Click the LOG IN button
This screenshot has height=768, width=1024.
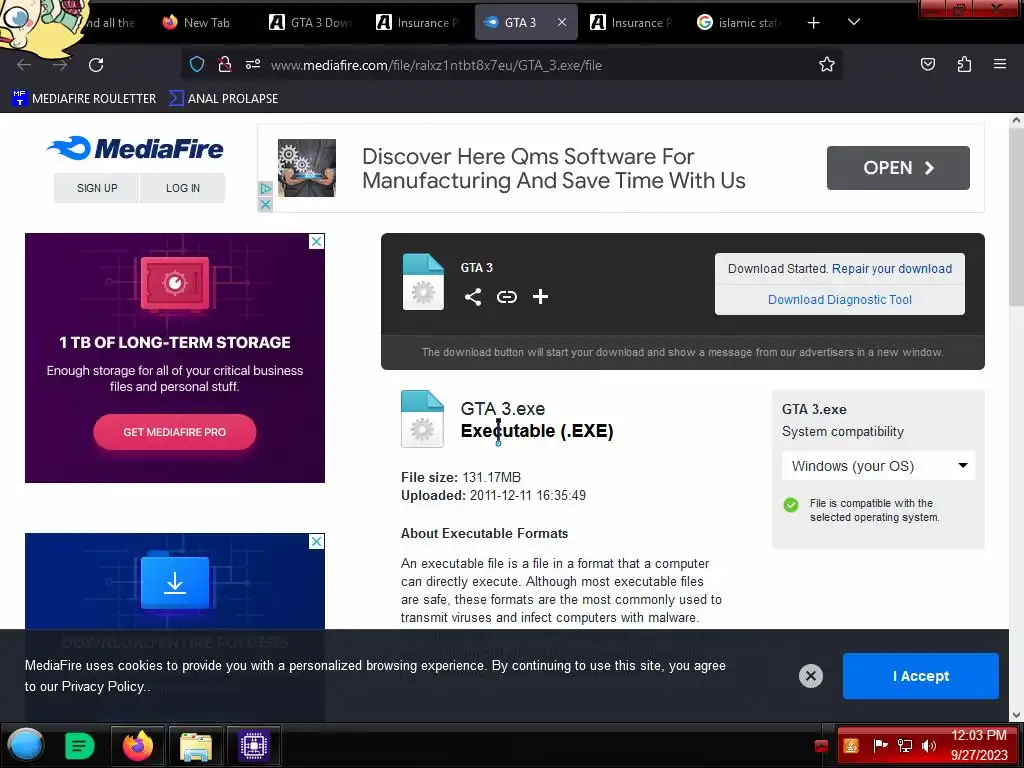(183, 188)
